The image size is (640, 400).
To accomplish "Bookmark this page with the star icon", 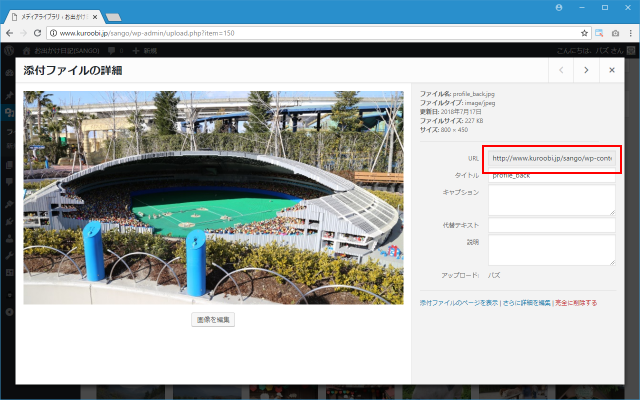I will (584, 33).
